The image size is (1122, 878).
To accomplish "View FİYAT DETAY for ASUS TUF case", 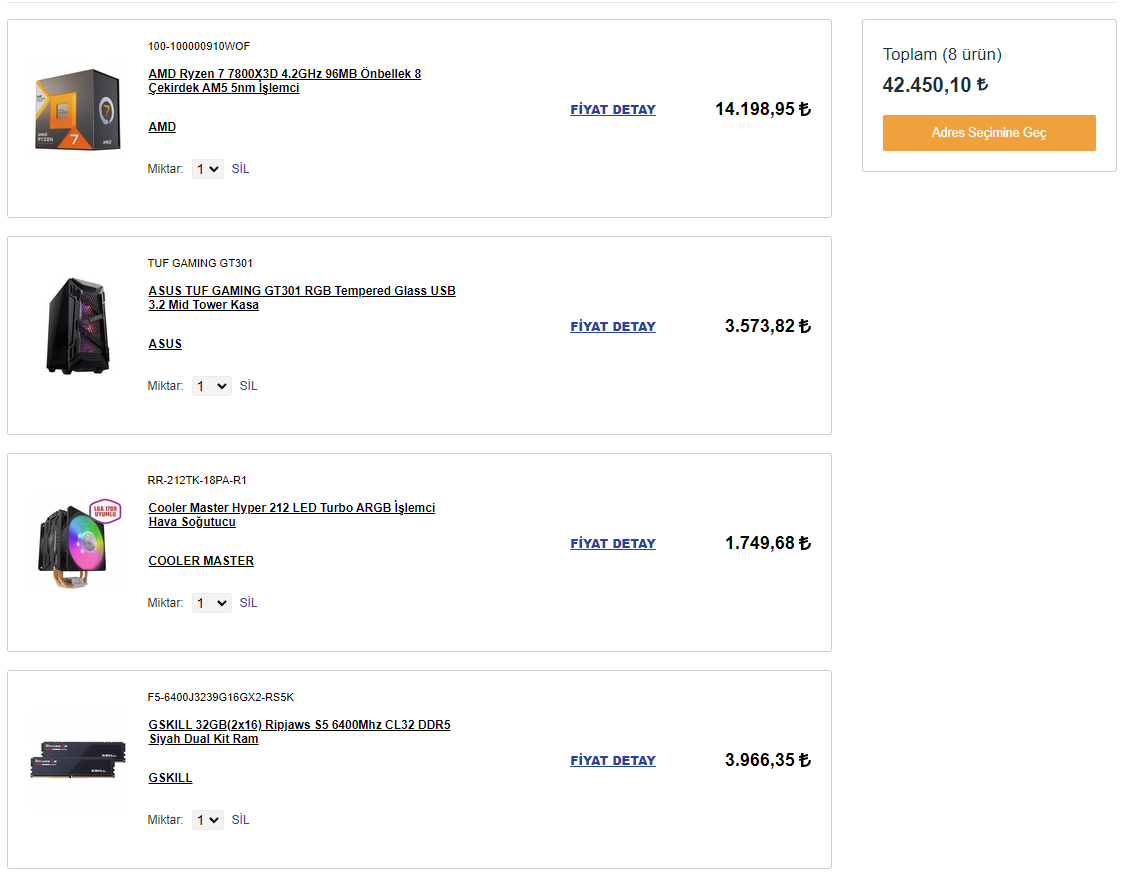I will 613,327.
